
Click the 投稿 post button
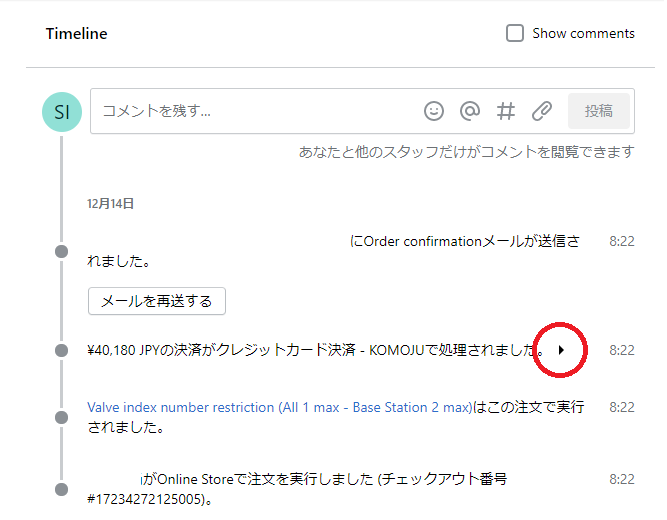coord(599,111)
